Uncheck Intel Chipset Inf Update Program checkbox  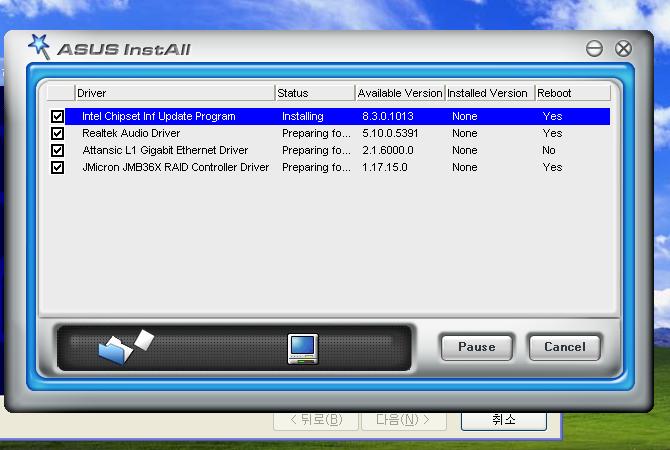click(57, 116)
